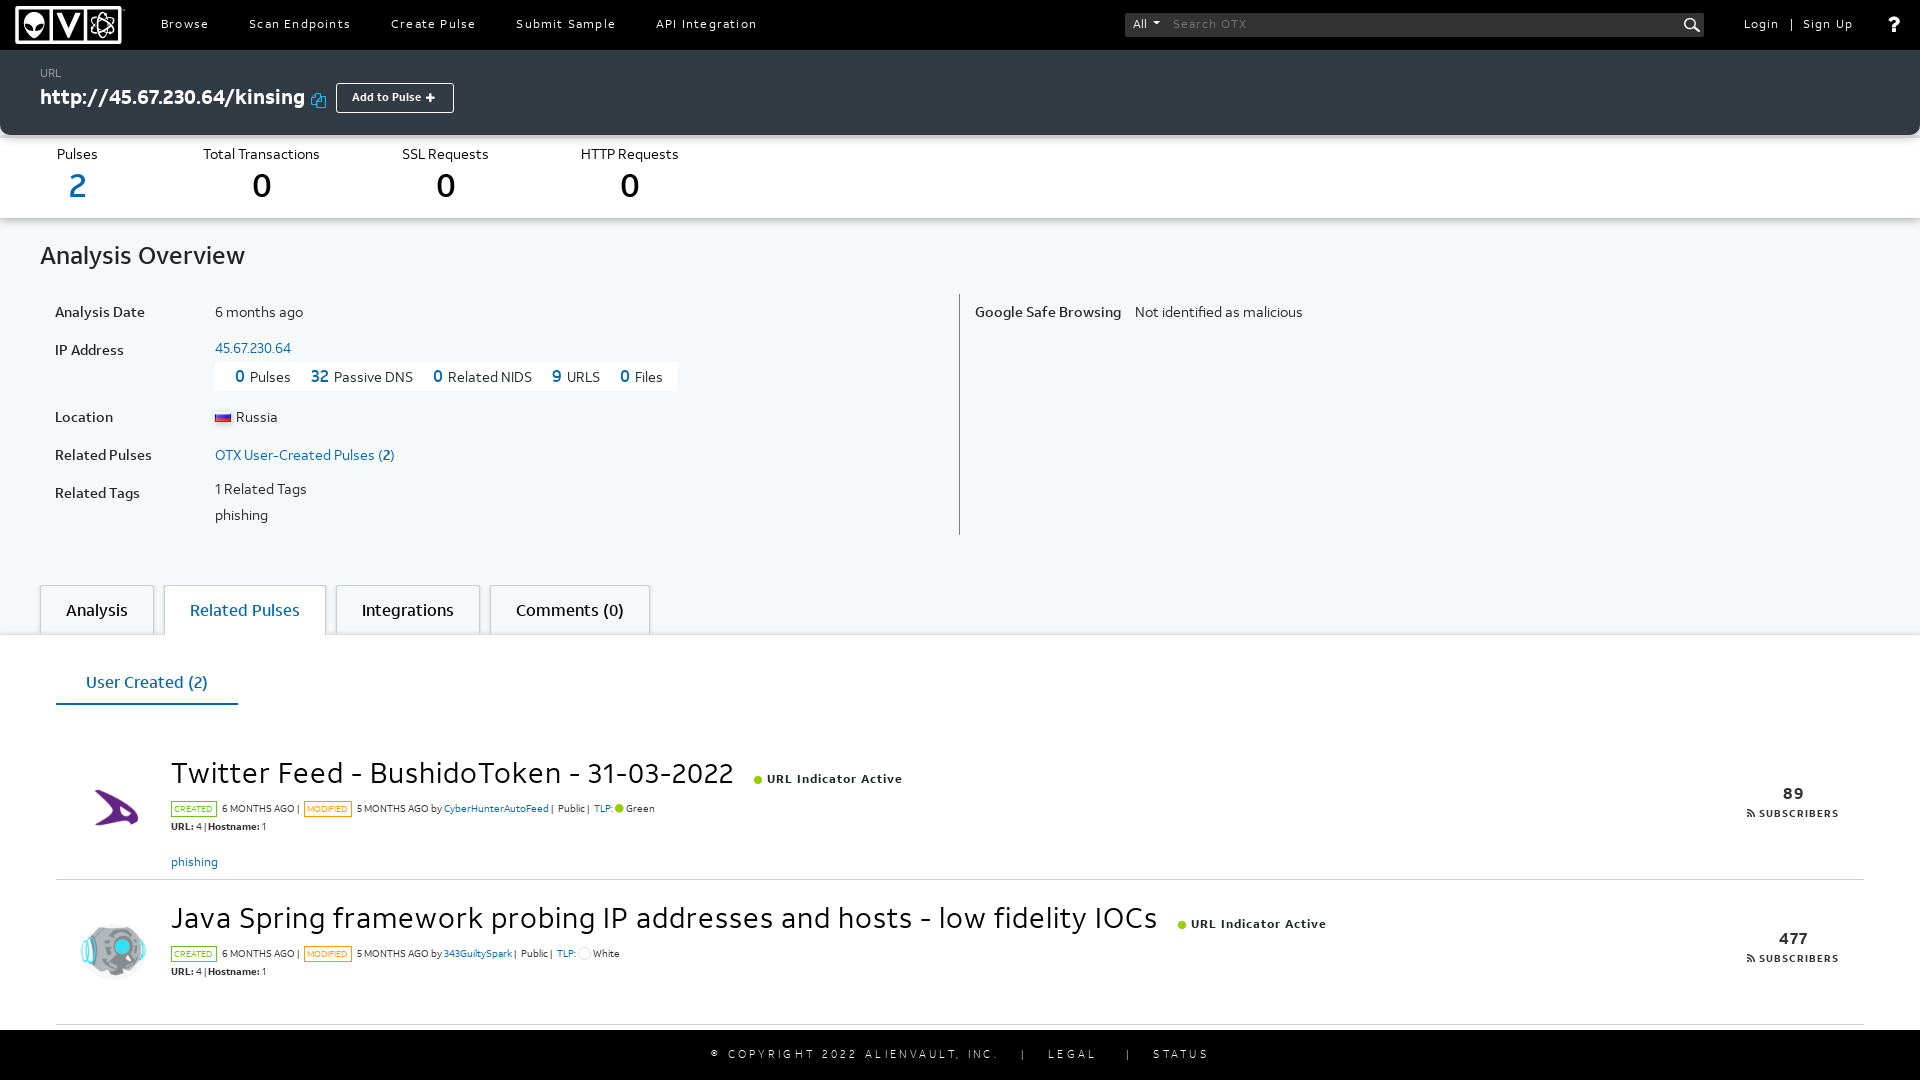This screenshot has height=1080, width=1920.
Task: Click the TLP link on BushidoToken pulse
Action: [603, 809]
